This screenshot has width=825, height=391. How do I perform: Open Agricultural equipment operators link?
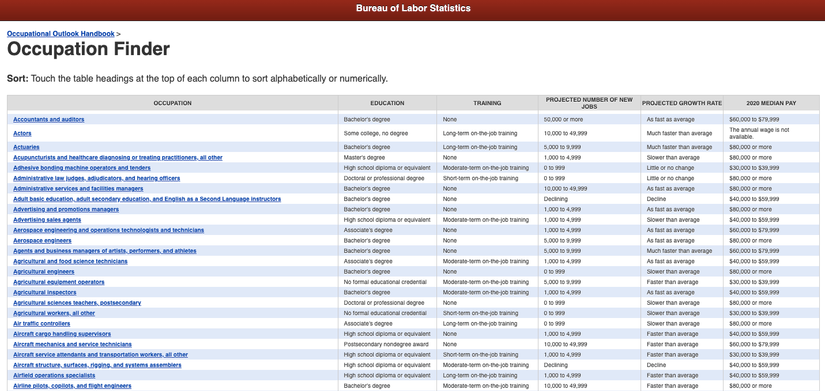tap(58, 282)
